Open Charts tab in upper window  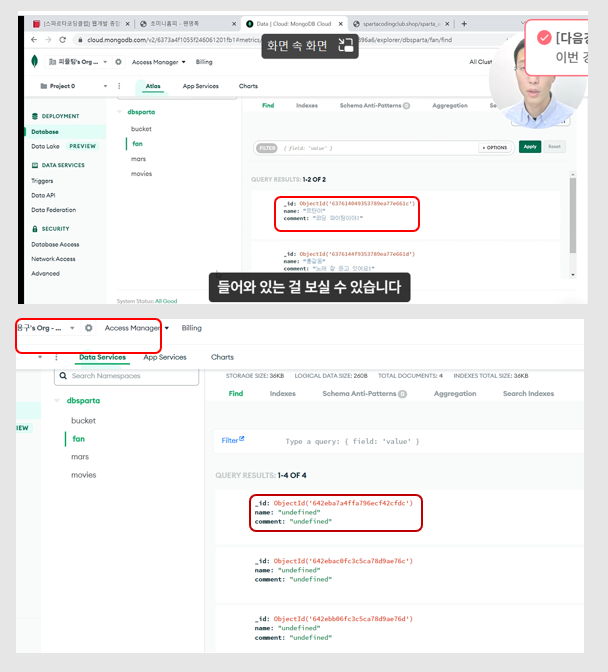248,86
